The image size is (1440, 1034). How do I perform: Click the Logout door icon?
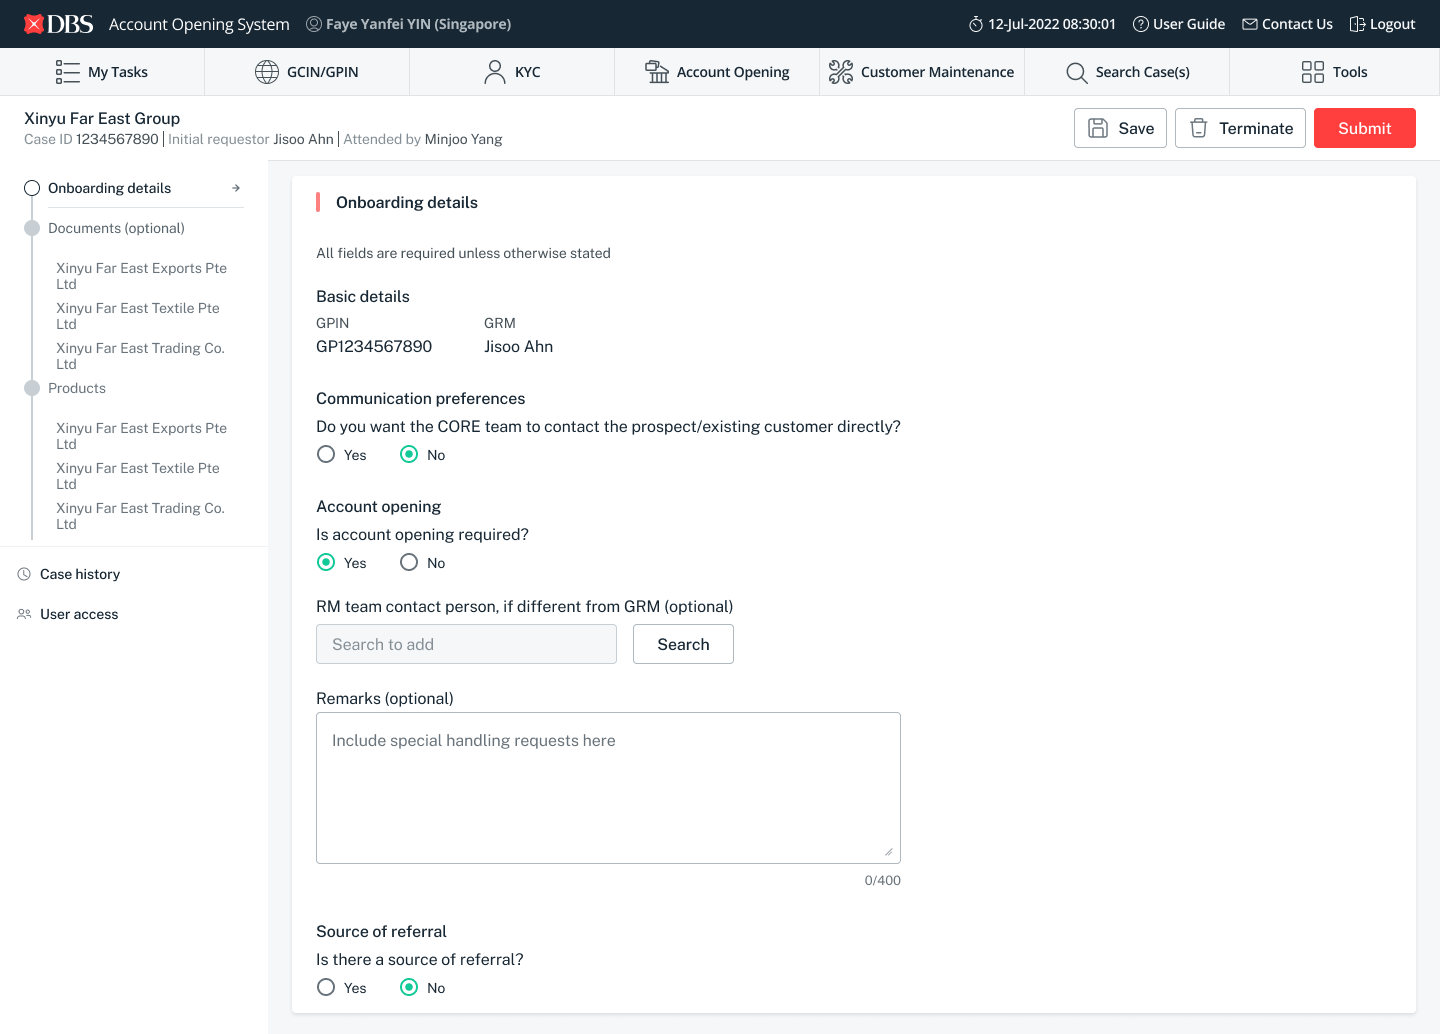(x=1358, y=24)
